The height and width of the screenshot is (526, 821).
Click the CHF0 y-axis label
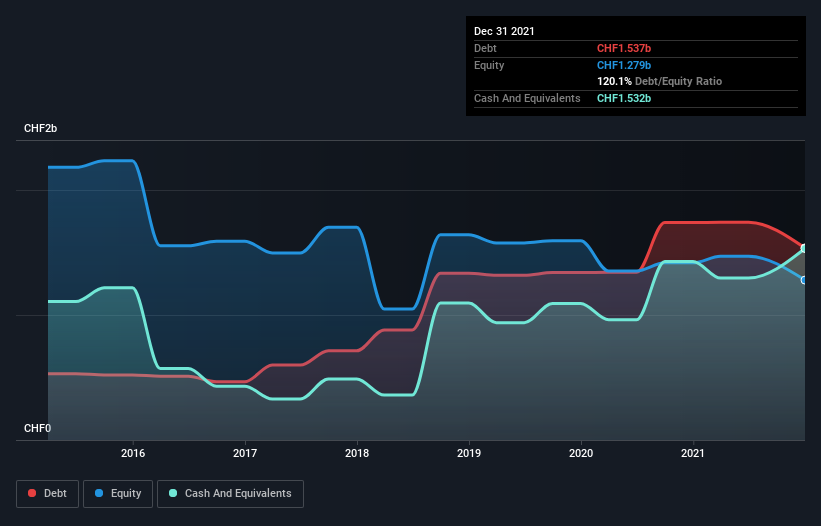click(x=37, y=428)
